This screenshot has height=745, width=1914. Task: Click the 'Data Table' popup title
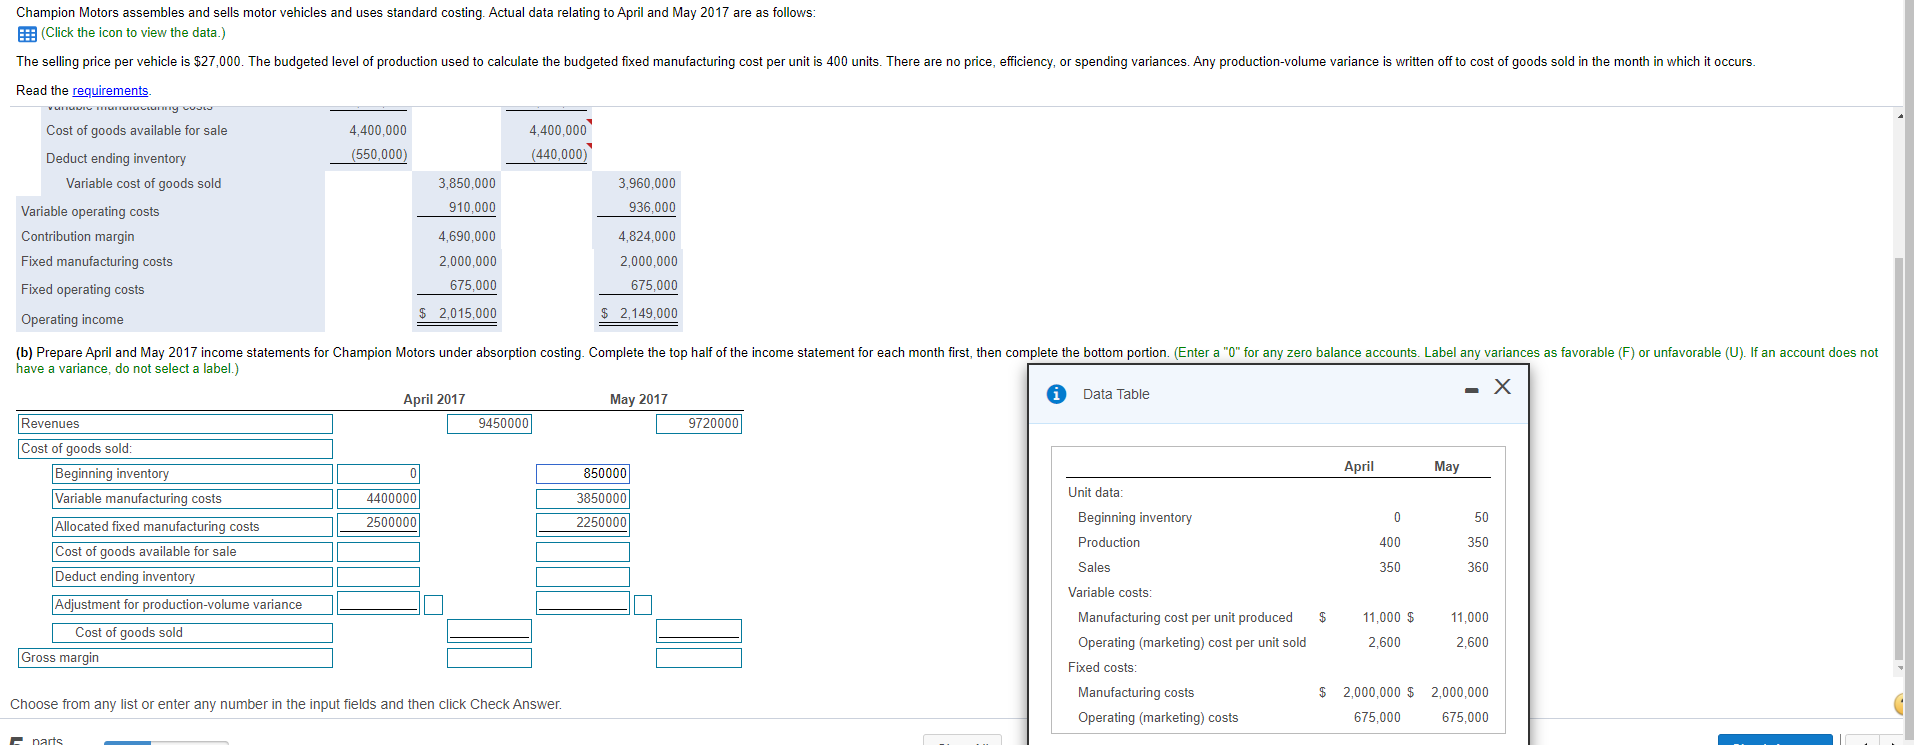pos(1116,394)
